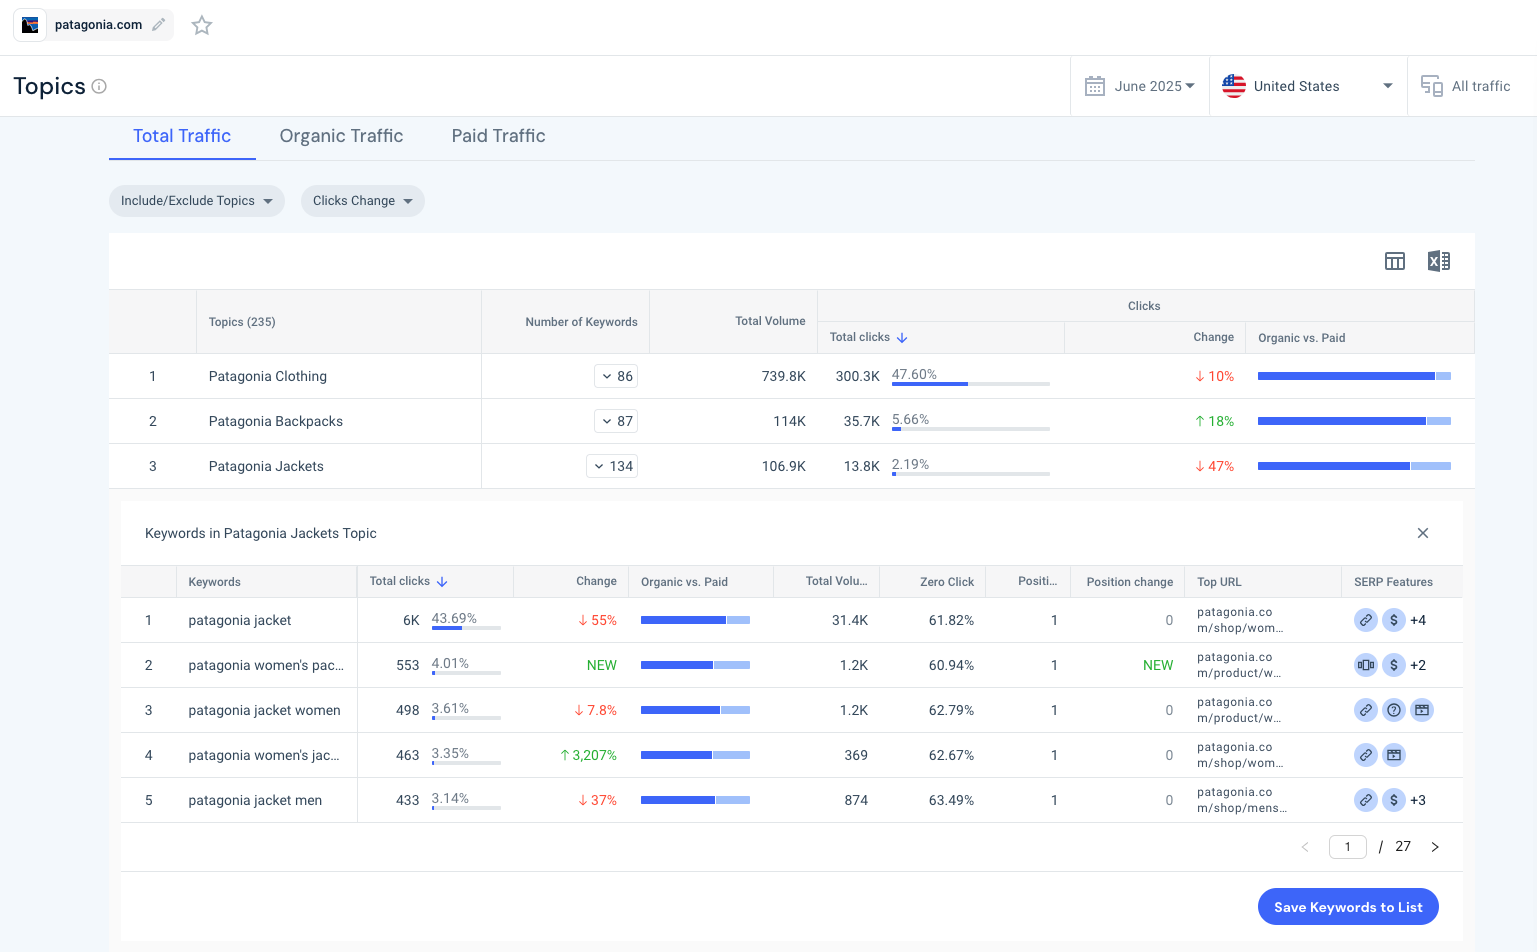Click the carousel SERP icon in patagonia women's pac row
Viewport: 1537px width, 952px height.
pos(1366,665)
